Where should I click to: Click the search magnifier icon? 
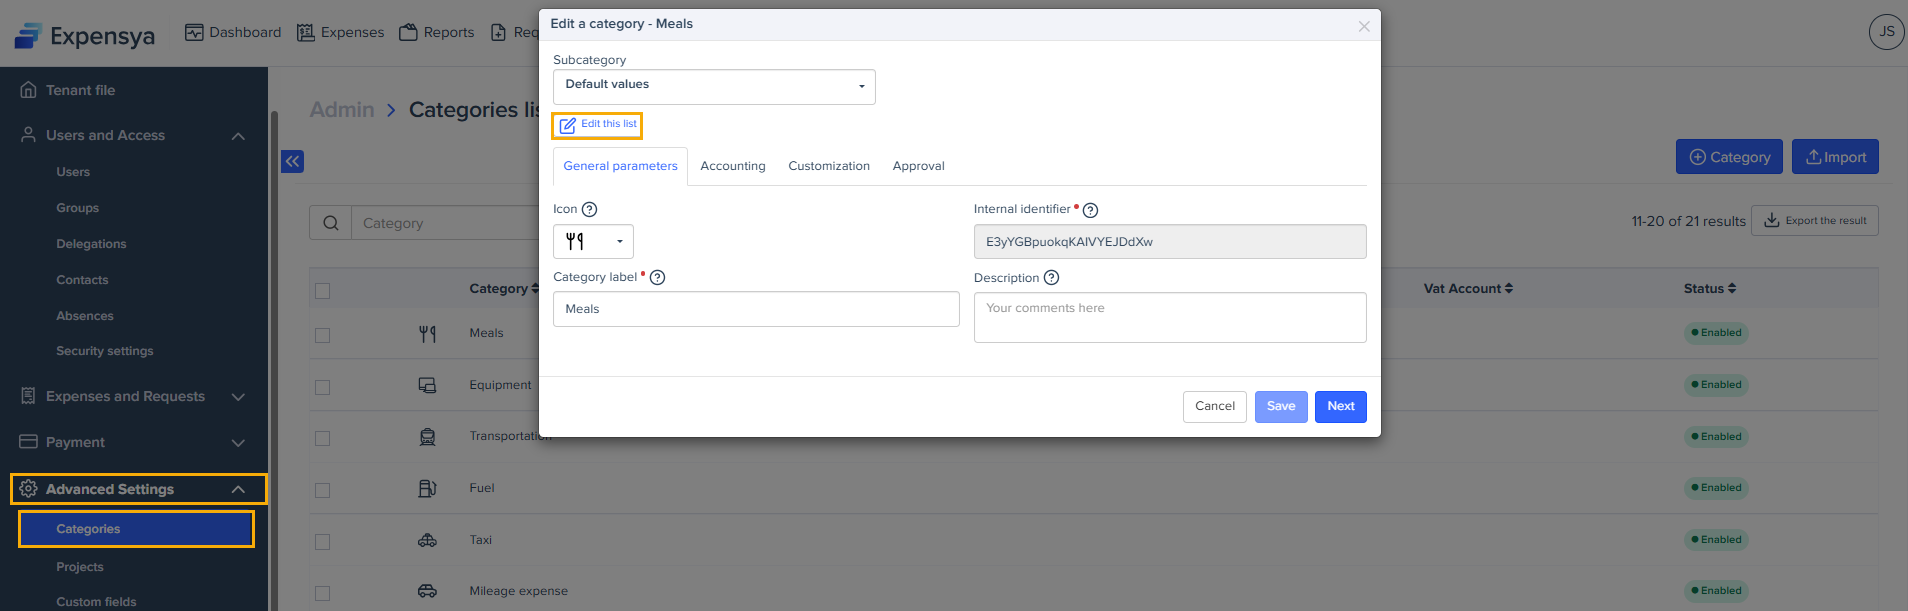click(x=331, y=223)
